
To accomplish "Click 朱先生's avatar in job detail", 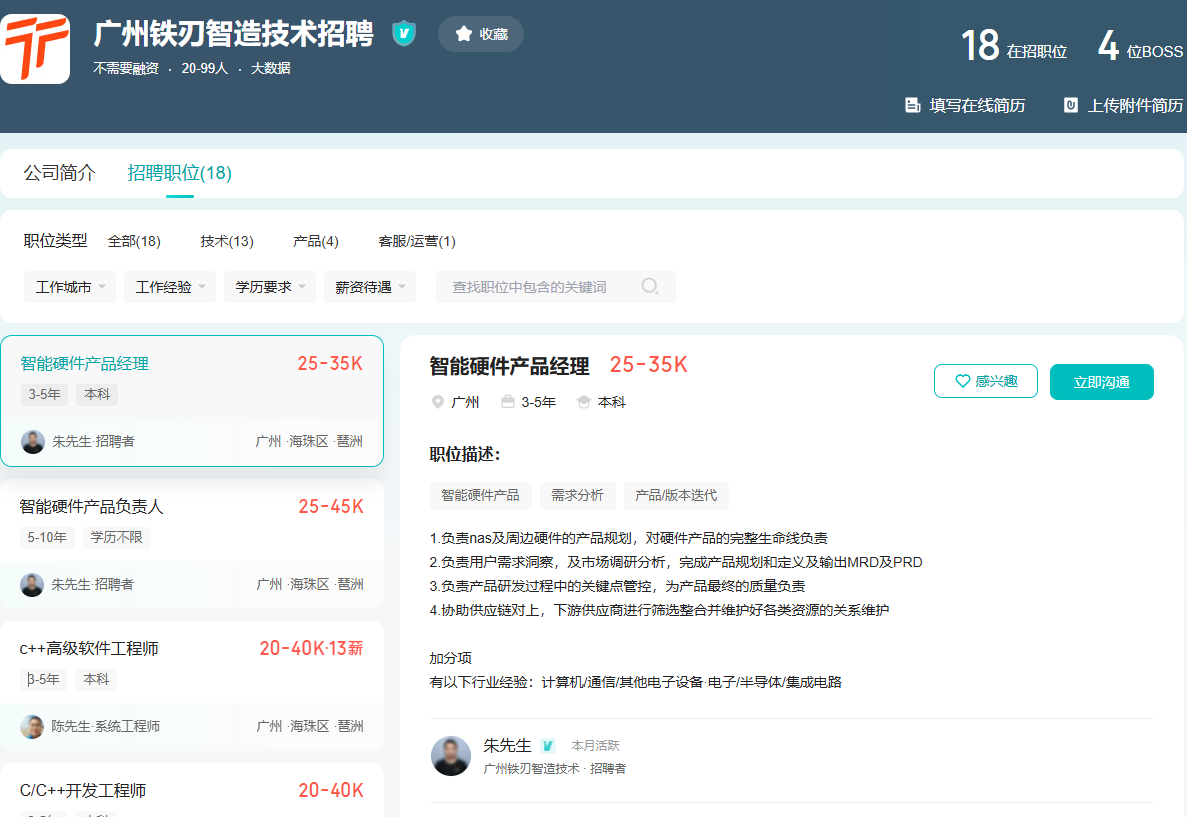I will coord(451,756).
